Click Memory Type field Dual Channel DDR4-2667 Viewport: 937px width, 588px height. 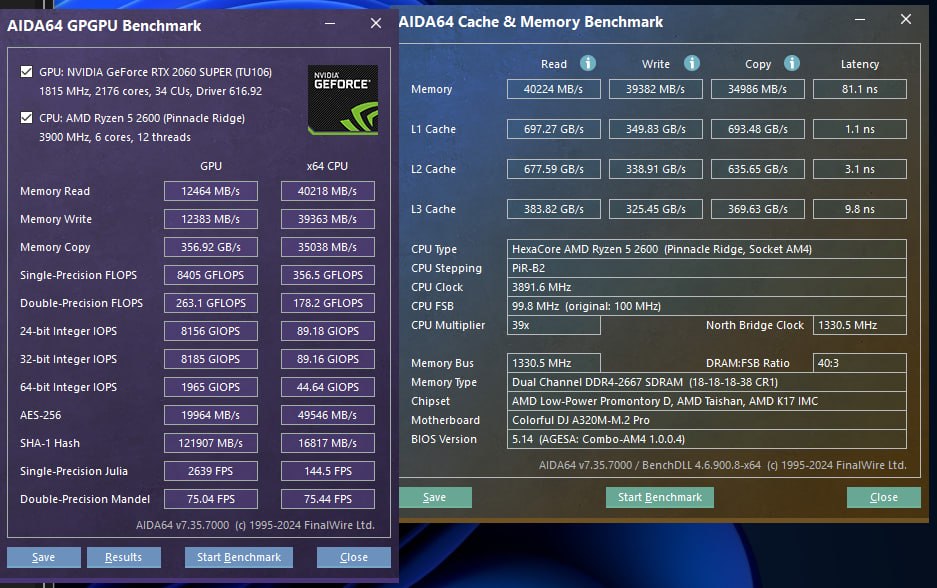tap(707, 382)
